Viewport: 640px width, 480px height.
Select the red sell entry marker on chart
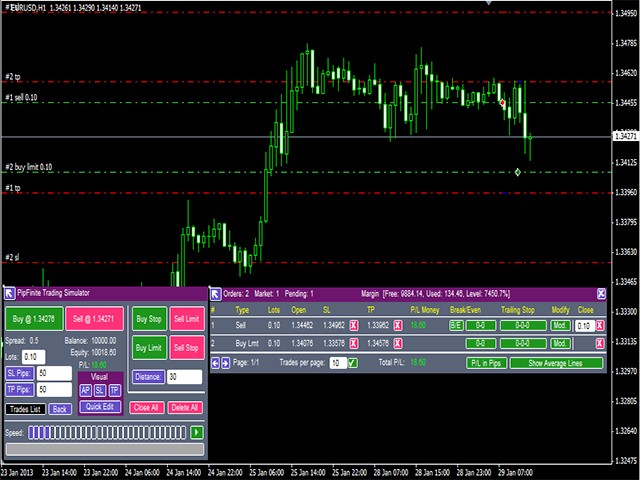[502, 102]
